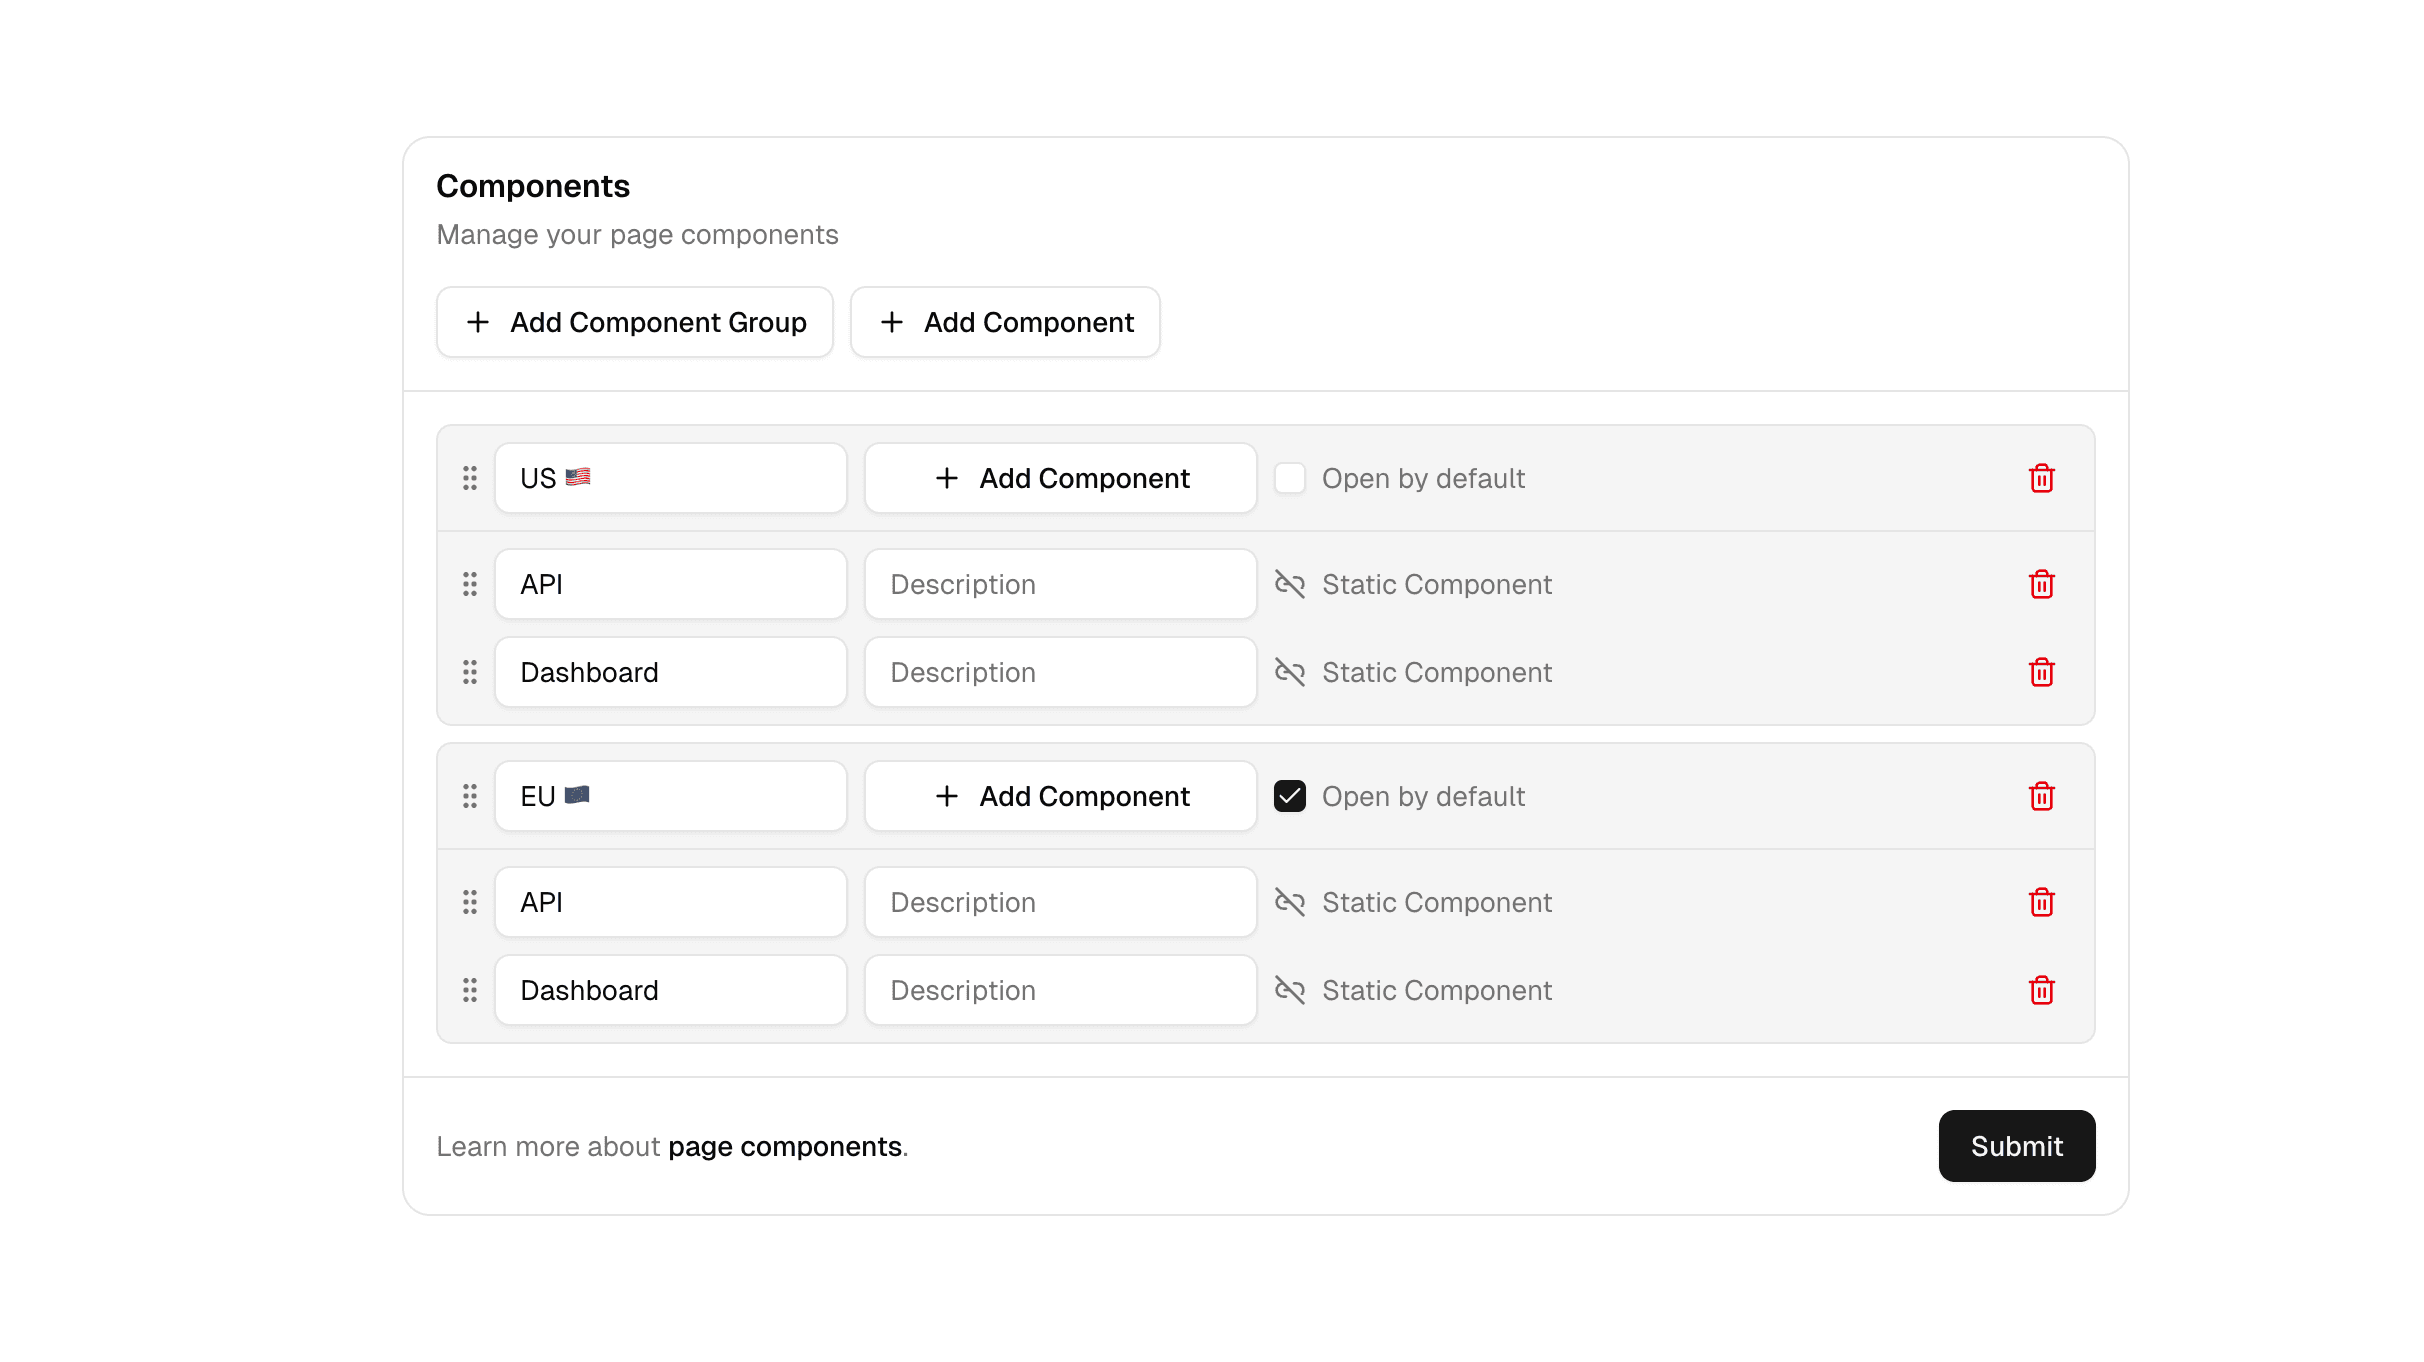Uncheck Open by default for the EU group
The image size is (2424, 1362).
(1290, 796)
